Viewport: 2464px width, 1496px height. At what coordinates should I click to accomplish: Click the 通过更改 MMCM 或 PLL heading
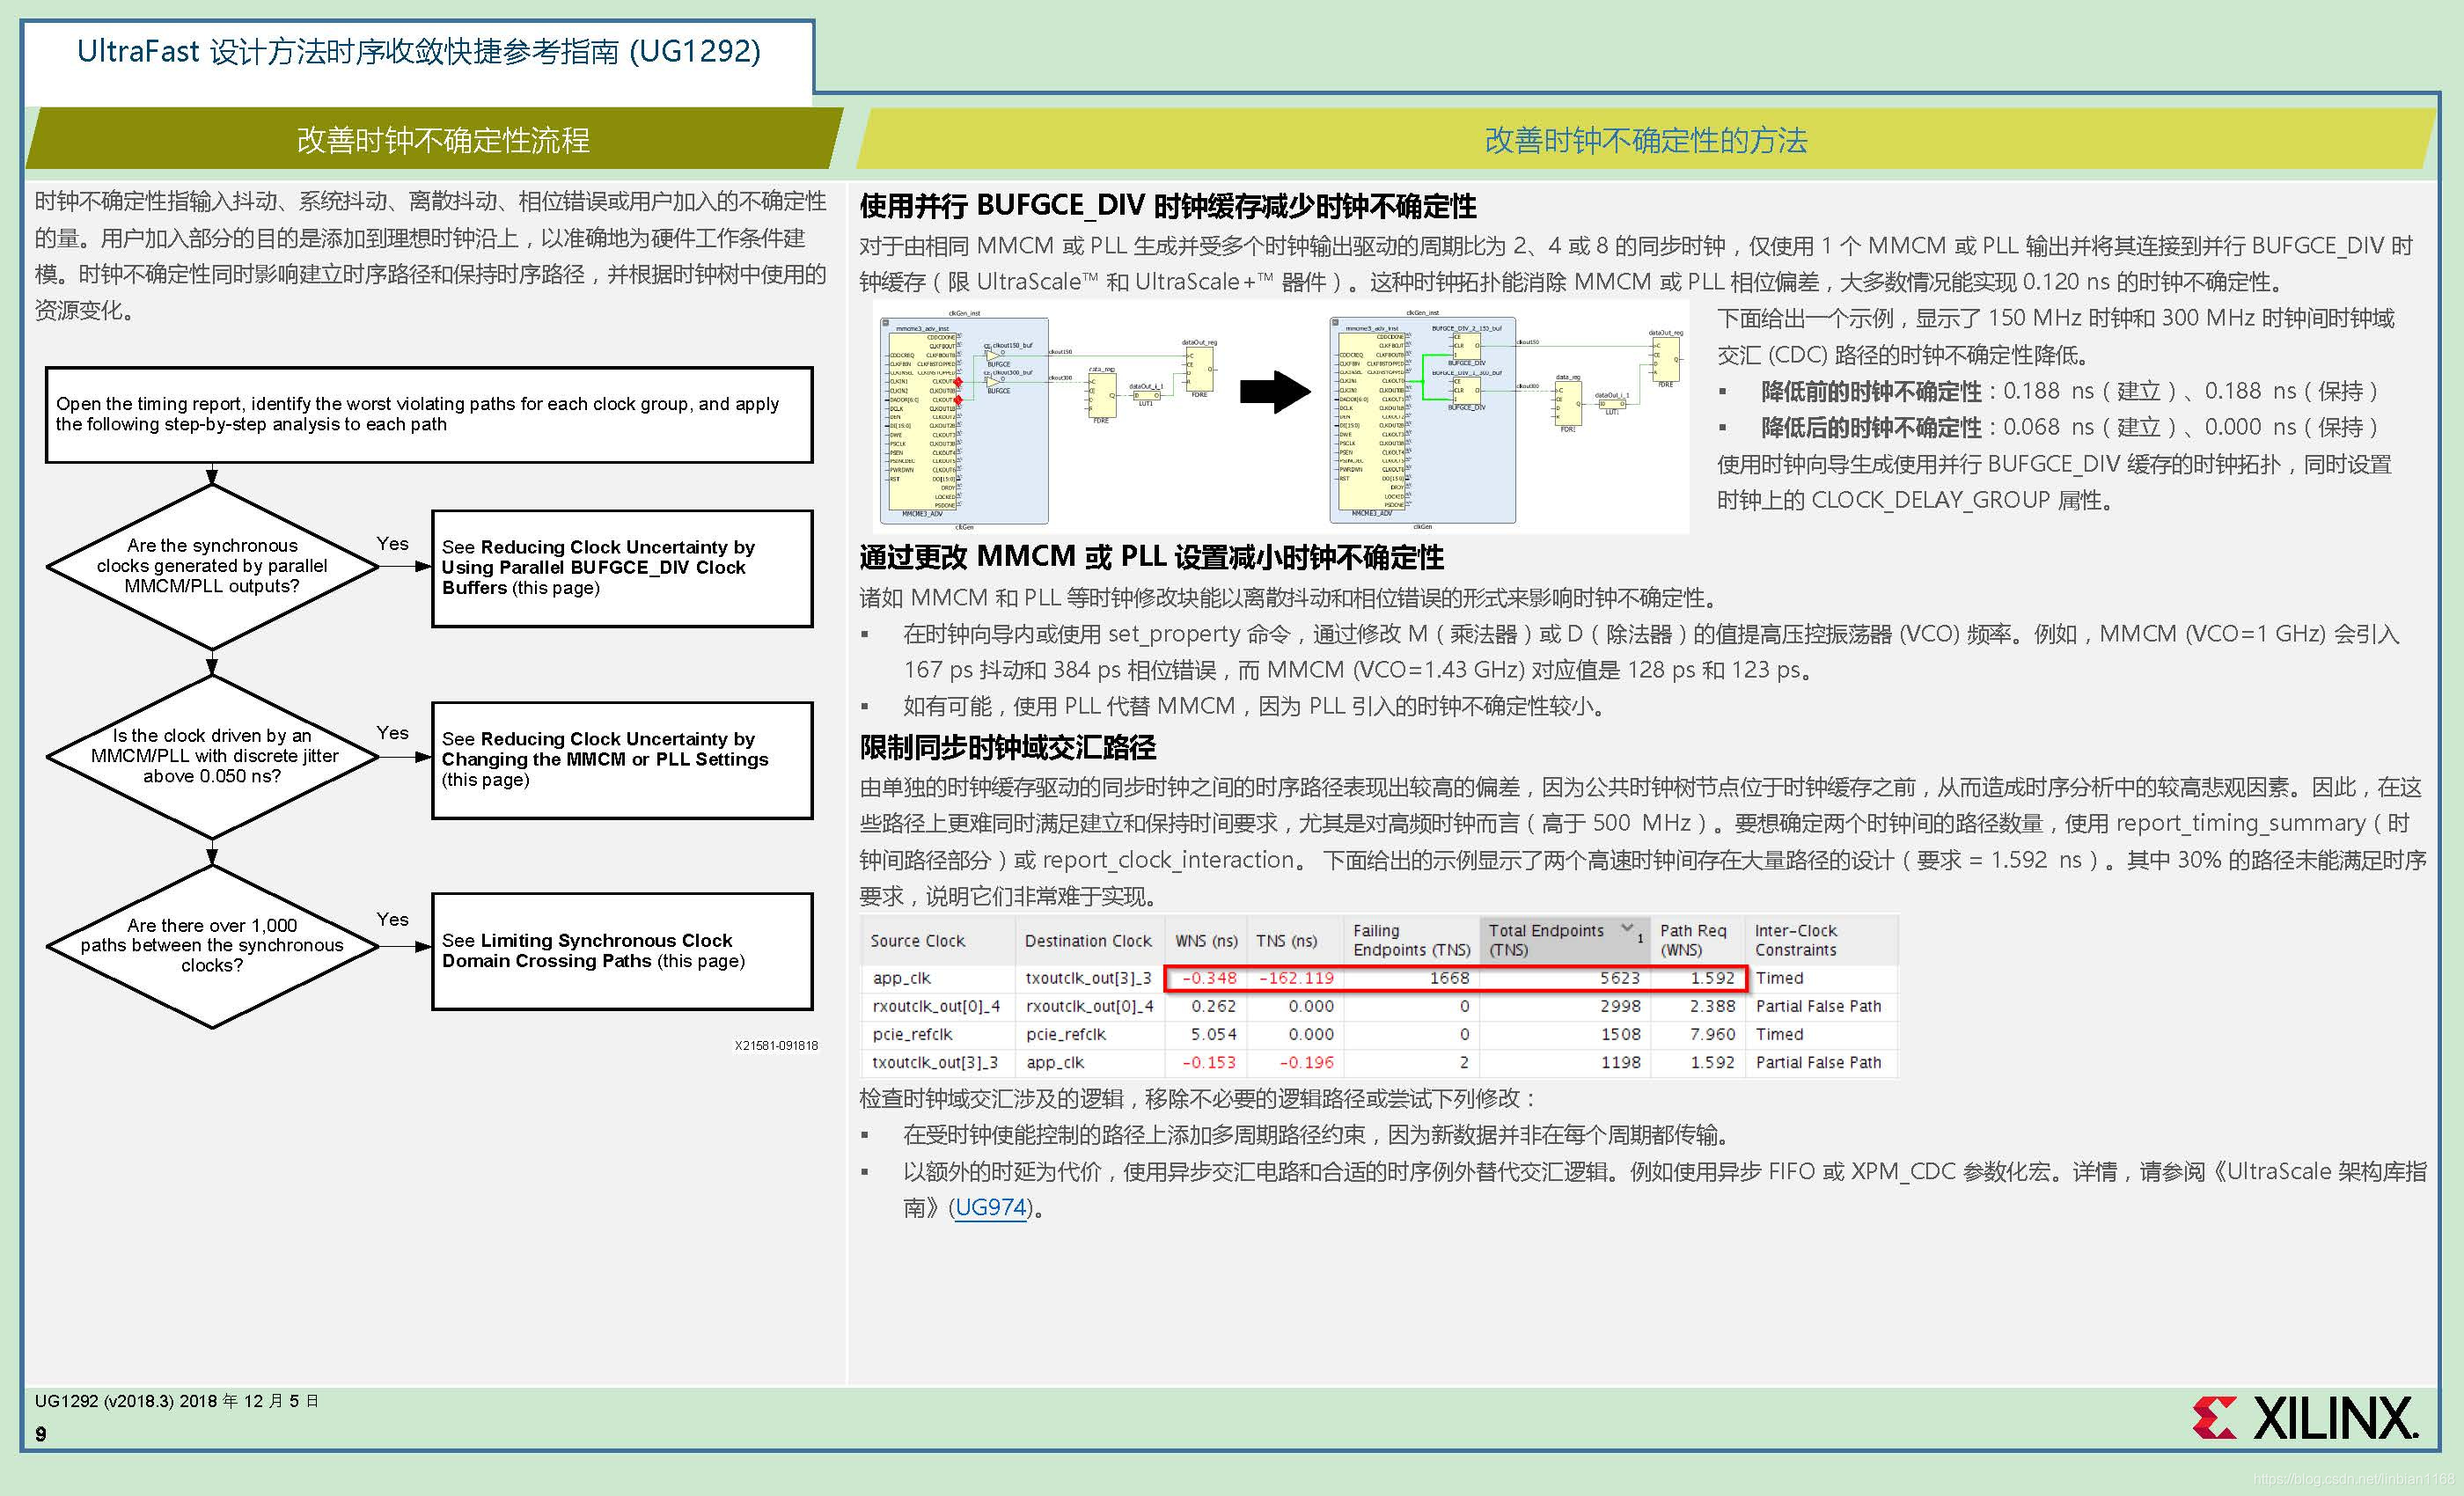pyautogui.click(x=1151, y=557)
